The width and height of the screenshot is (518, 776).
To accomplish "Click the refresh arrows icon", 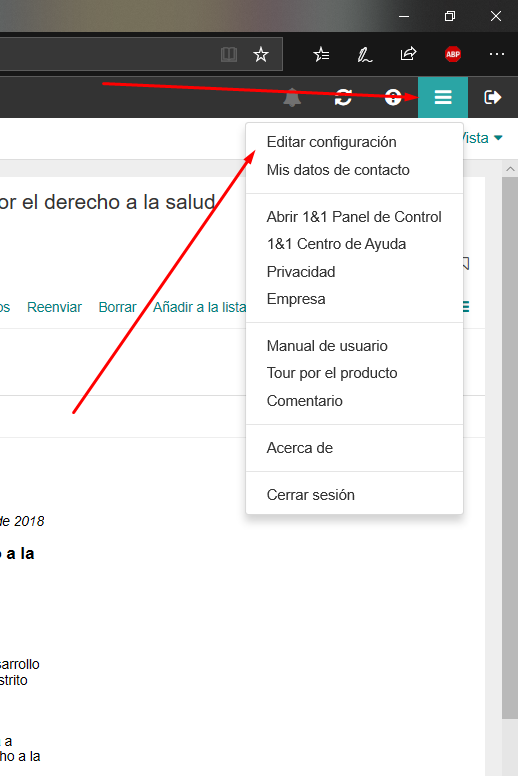I will pyautogui.click(x=343, y=97).
